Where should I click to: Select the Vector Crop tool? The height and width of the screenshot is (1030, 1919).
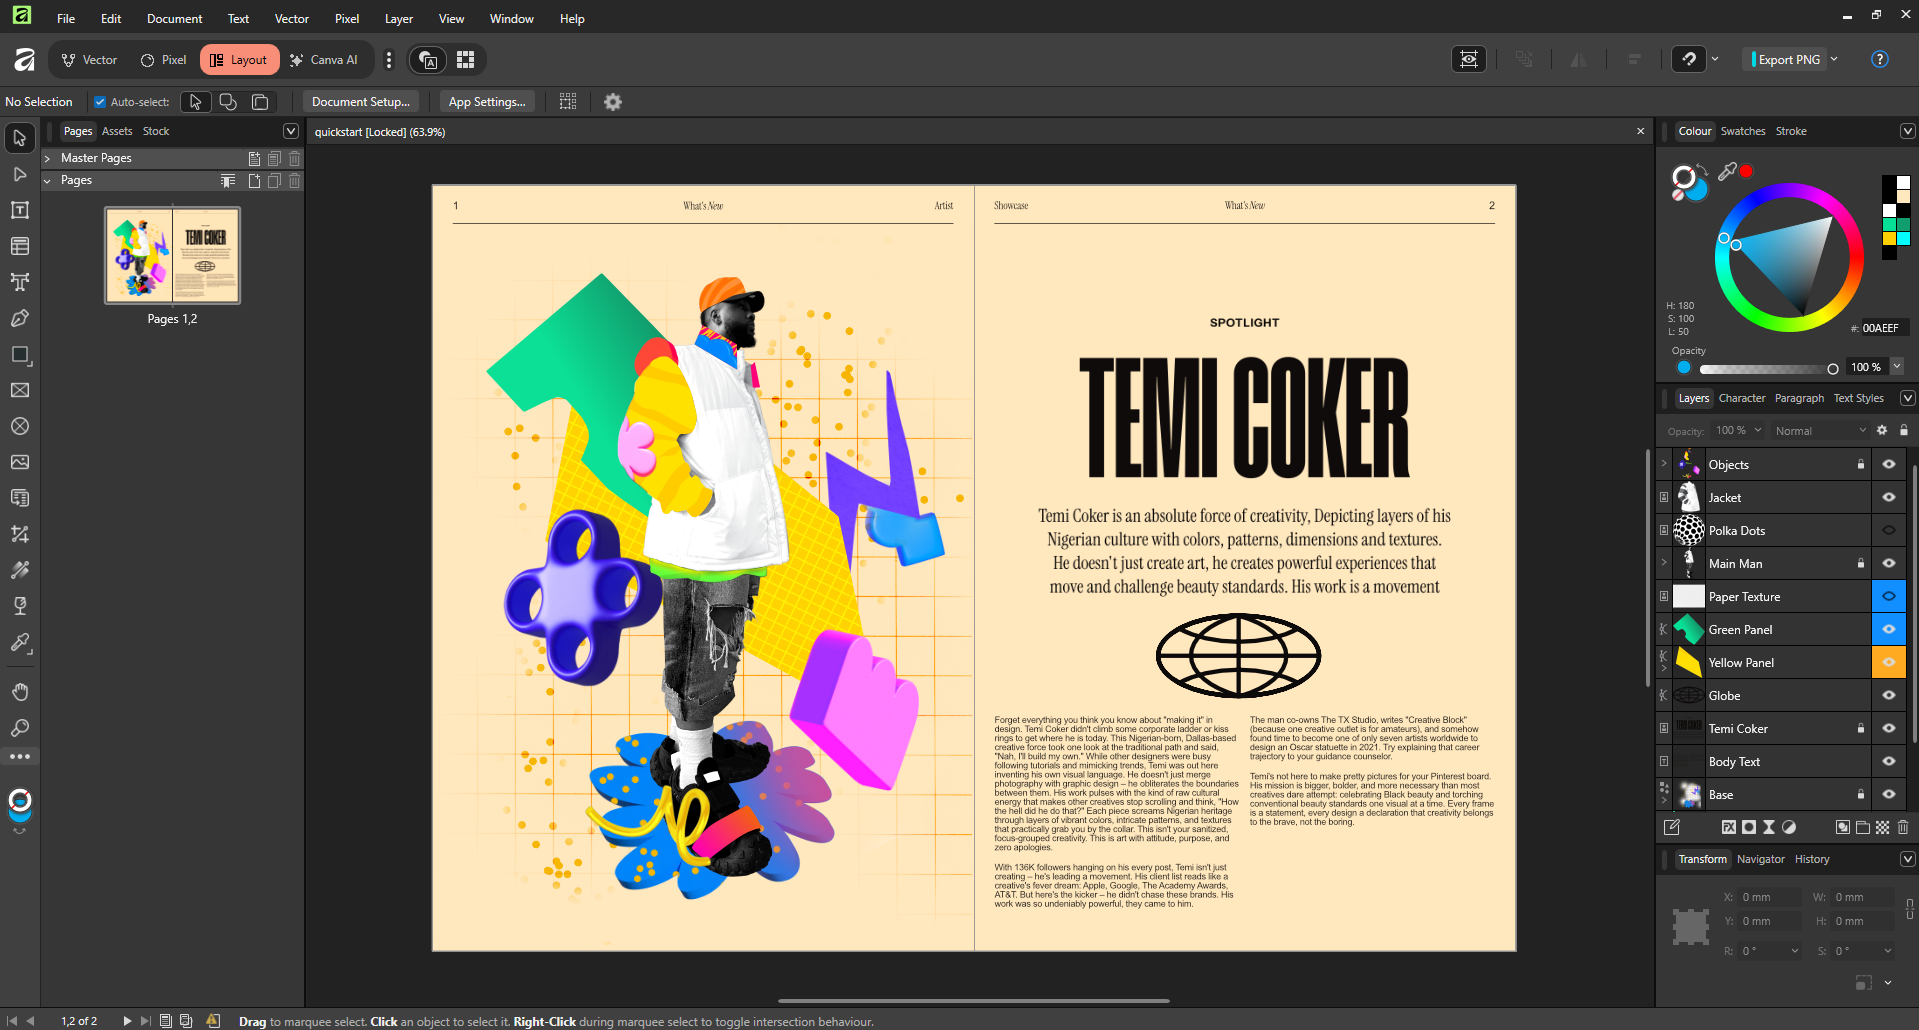[20, 534]
